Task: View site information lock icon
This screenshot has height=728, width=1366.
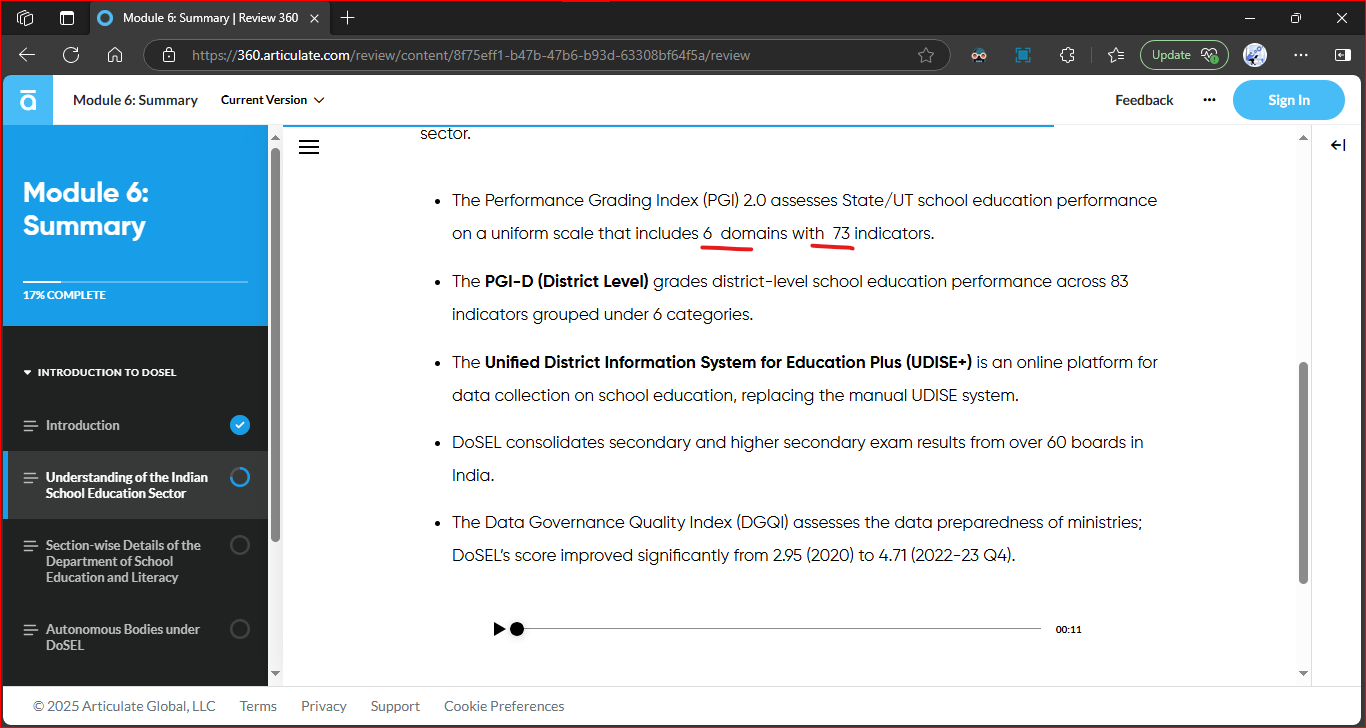Action: tap(169, 55)
